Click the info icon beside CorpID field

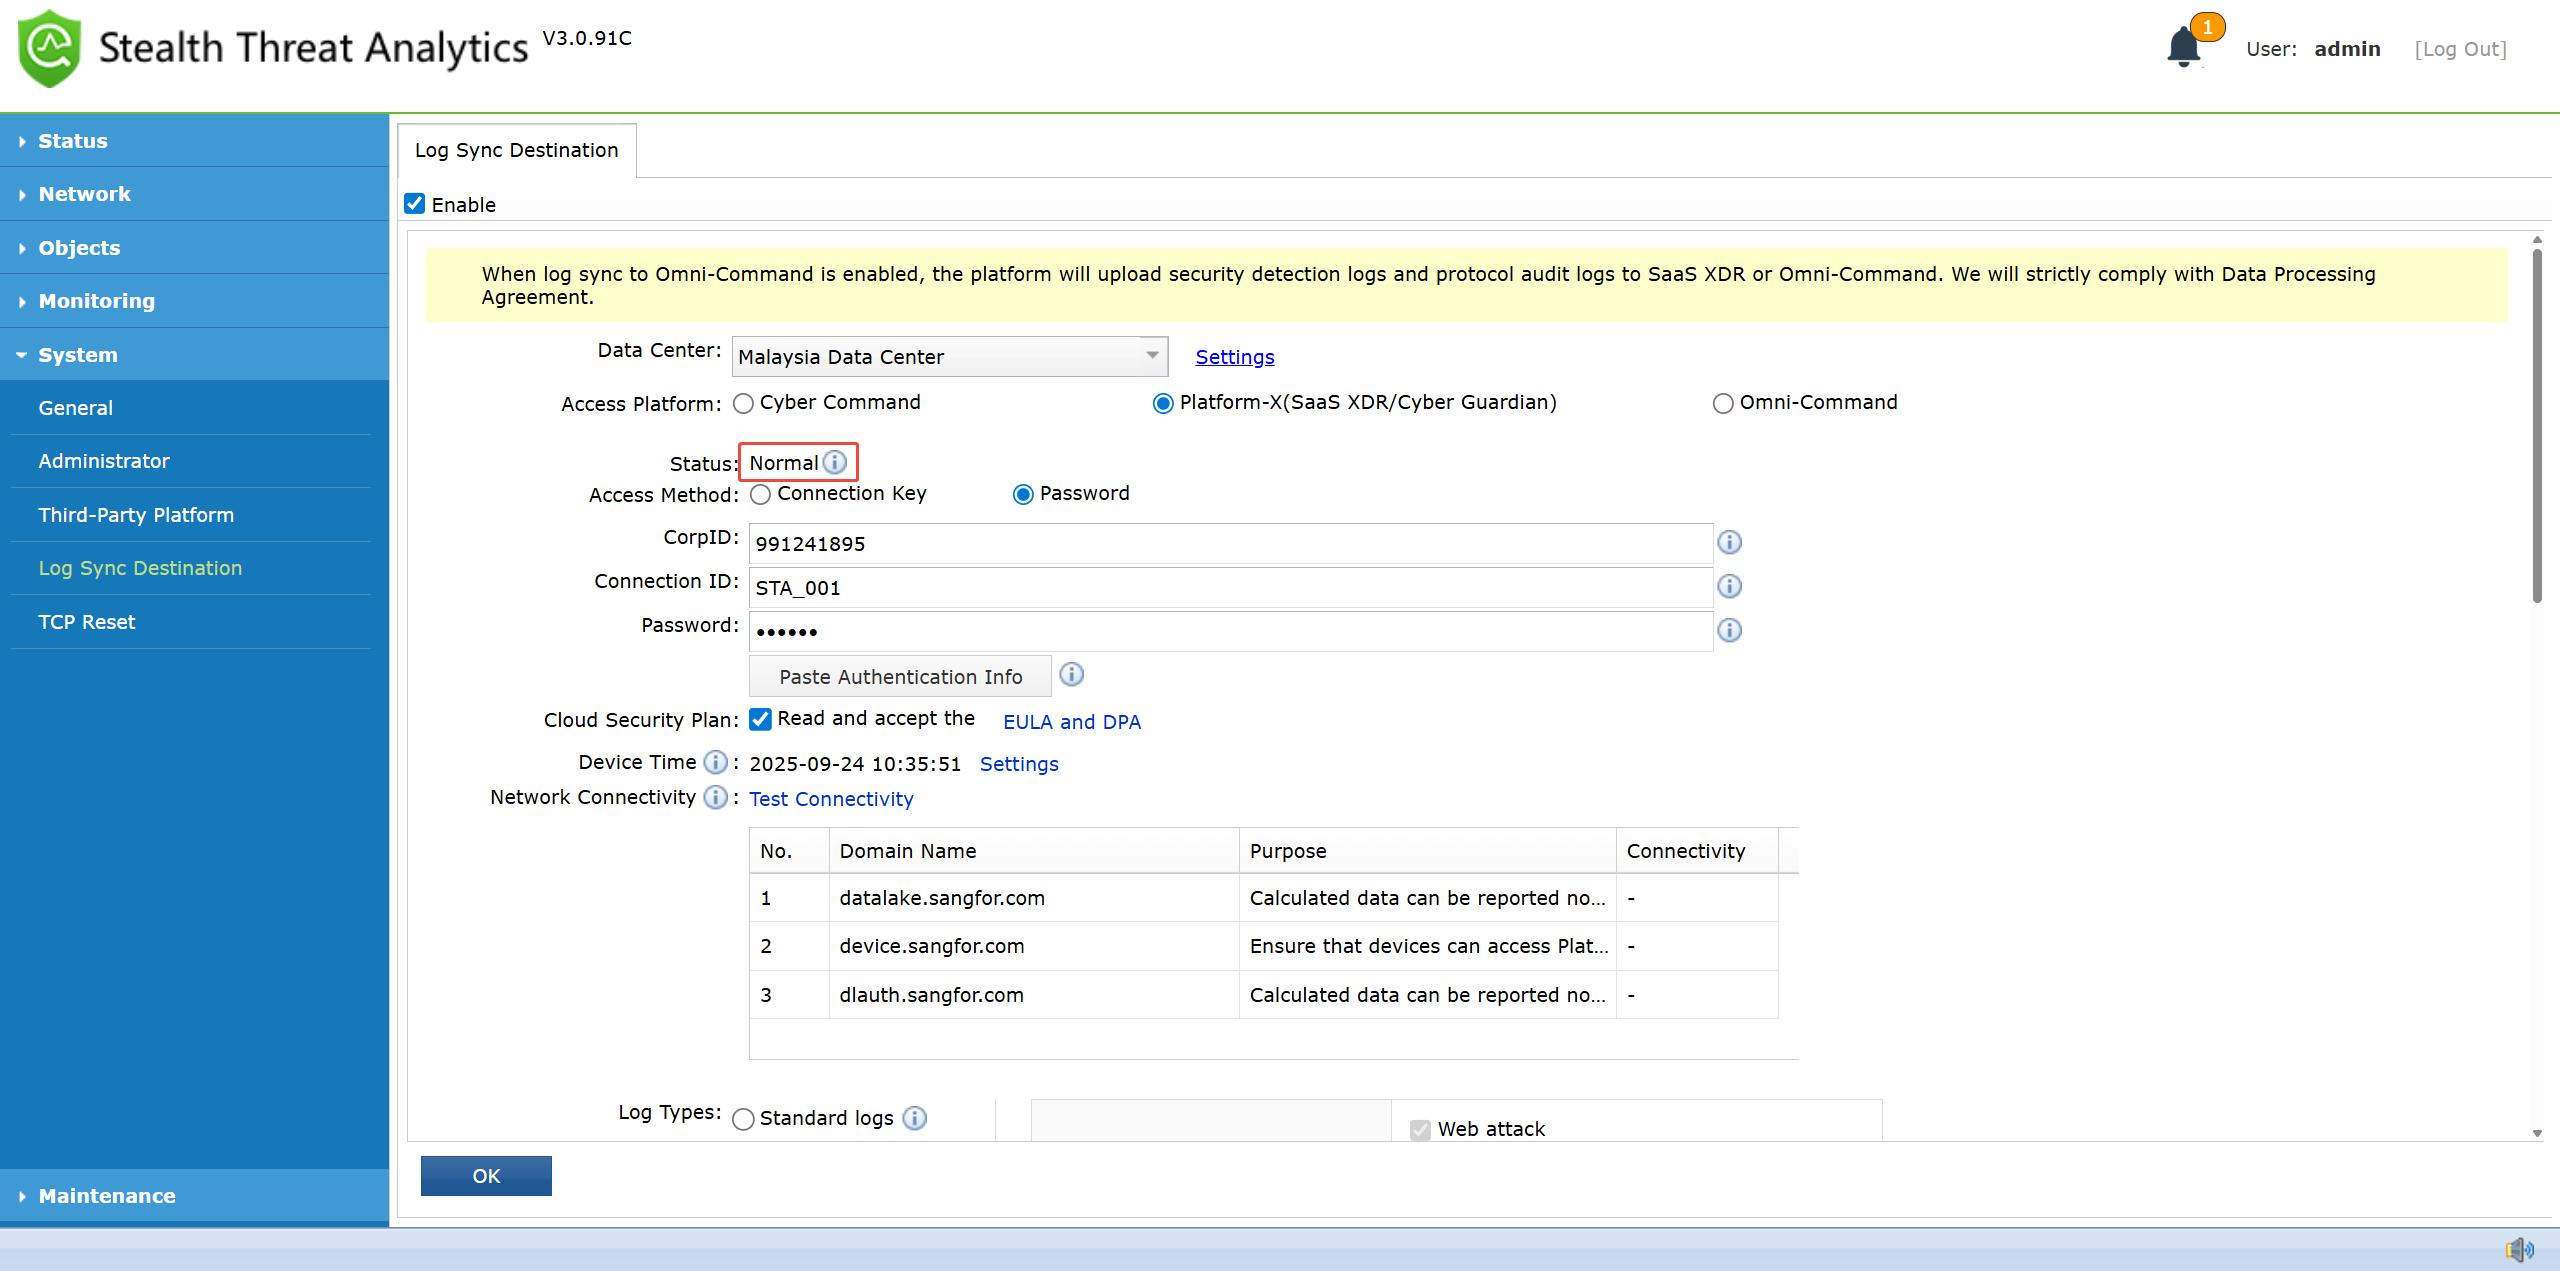coord(1730,542)
